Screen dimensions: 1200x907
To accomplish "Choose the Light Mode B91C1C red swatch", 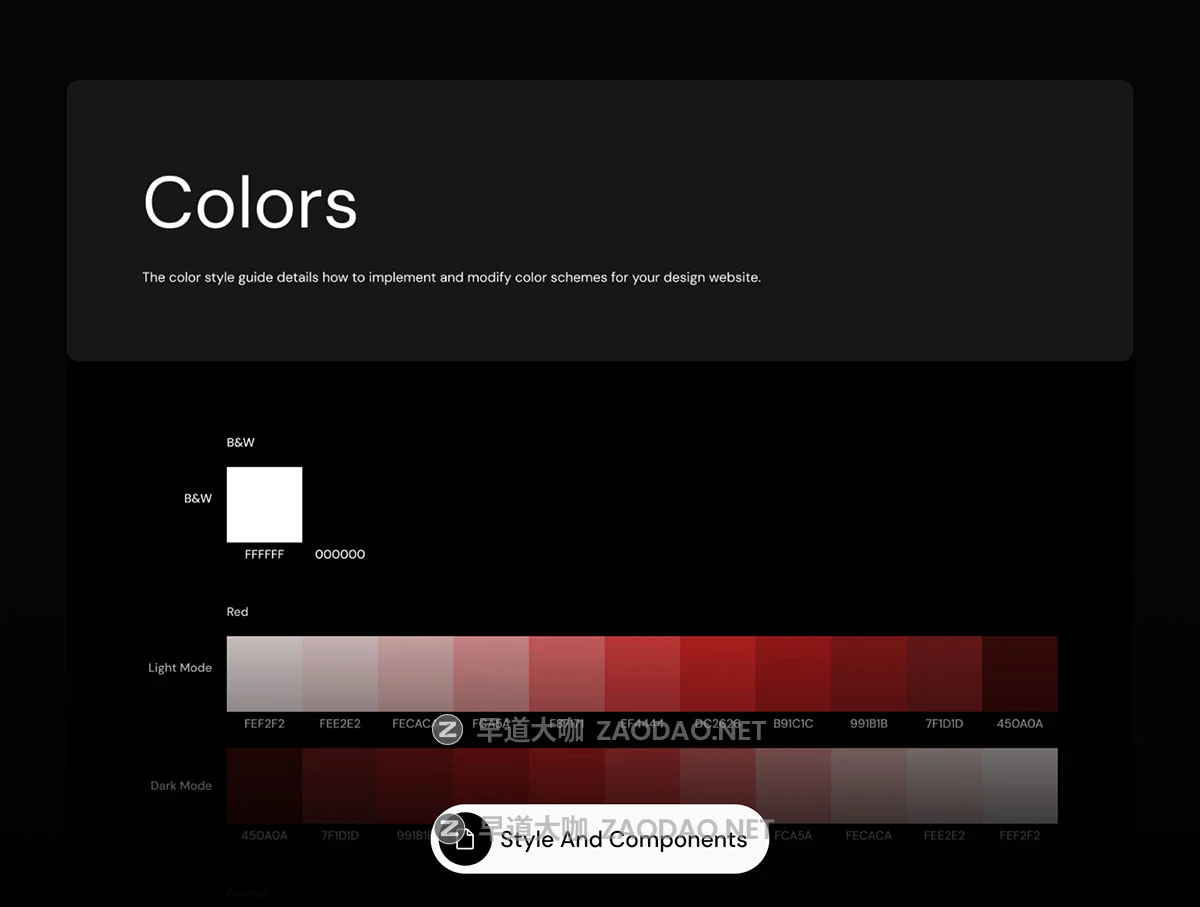I will [793, 673].
